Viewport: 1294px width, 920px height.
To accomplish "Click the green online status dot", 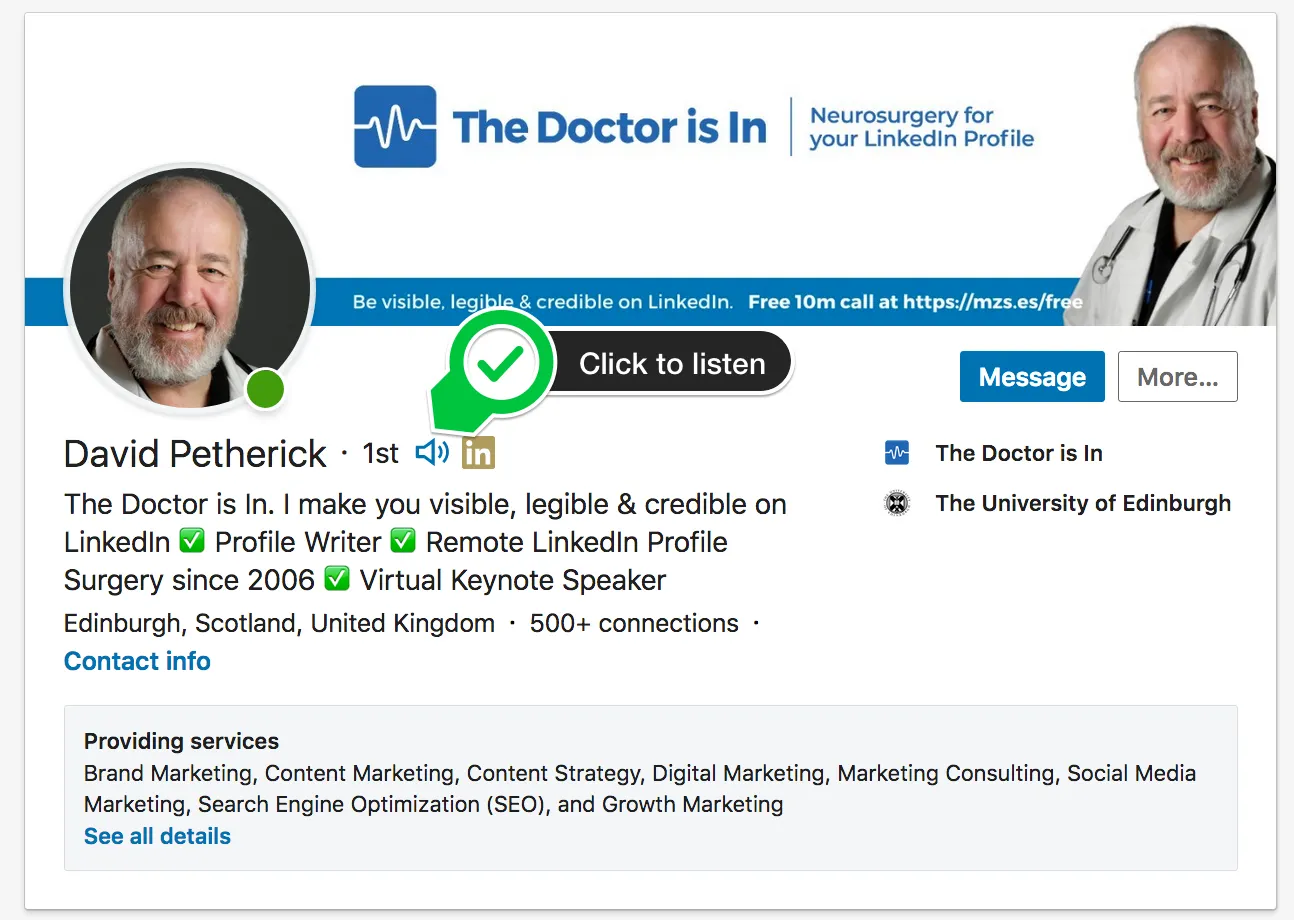I will point(265,389).
